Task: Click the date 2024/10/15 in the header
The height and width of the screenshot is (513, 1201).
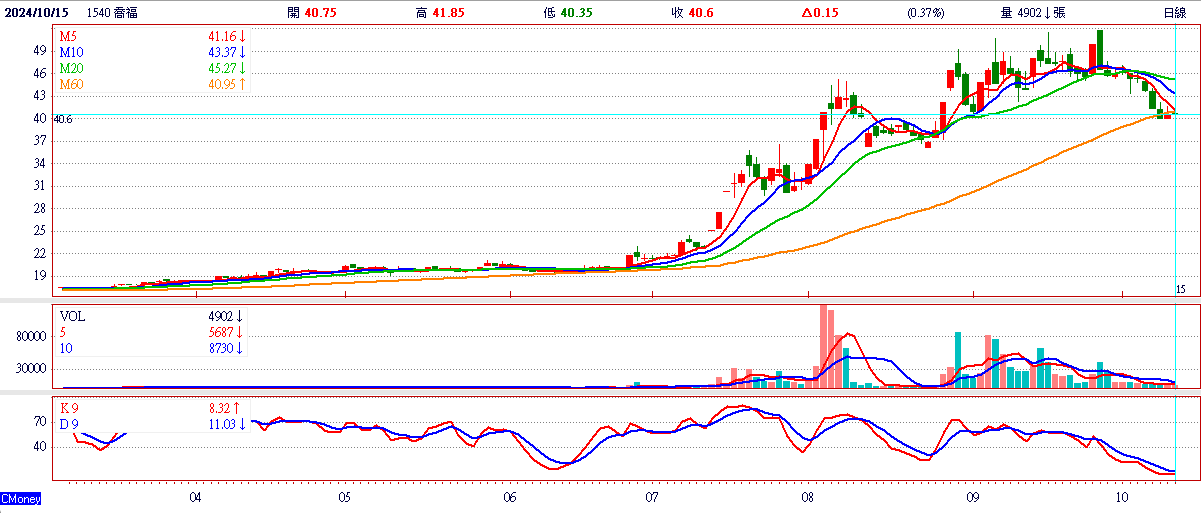Action: click(x=37, y=13)
